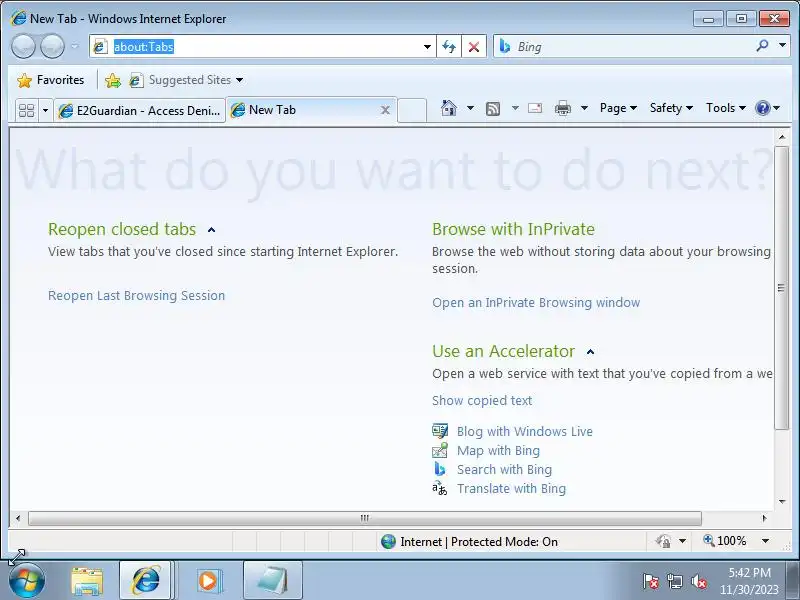Click the blank new tab button
The width and height of the screenshot is (800, 600).
click(x=412, y=110)
